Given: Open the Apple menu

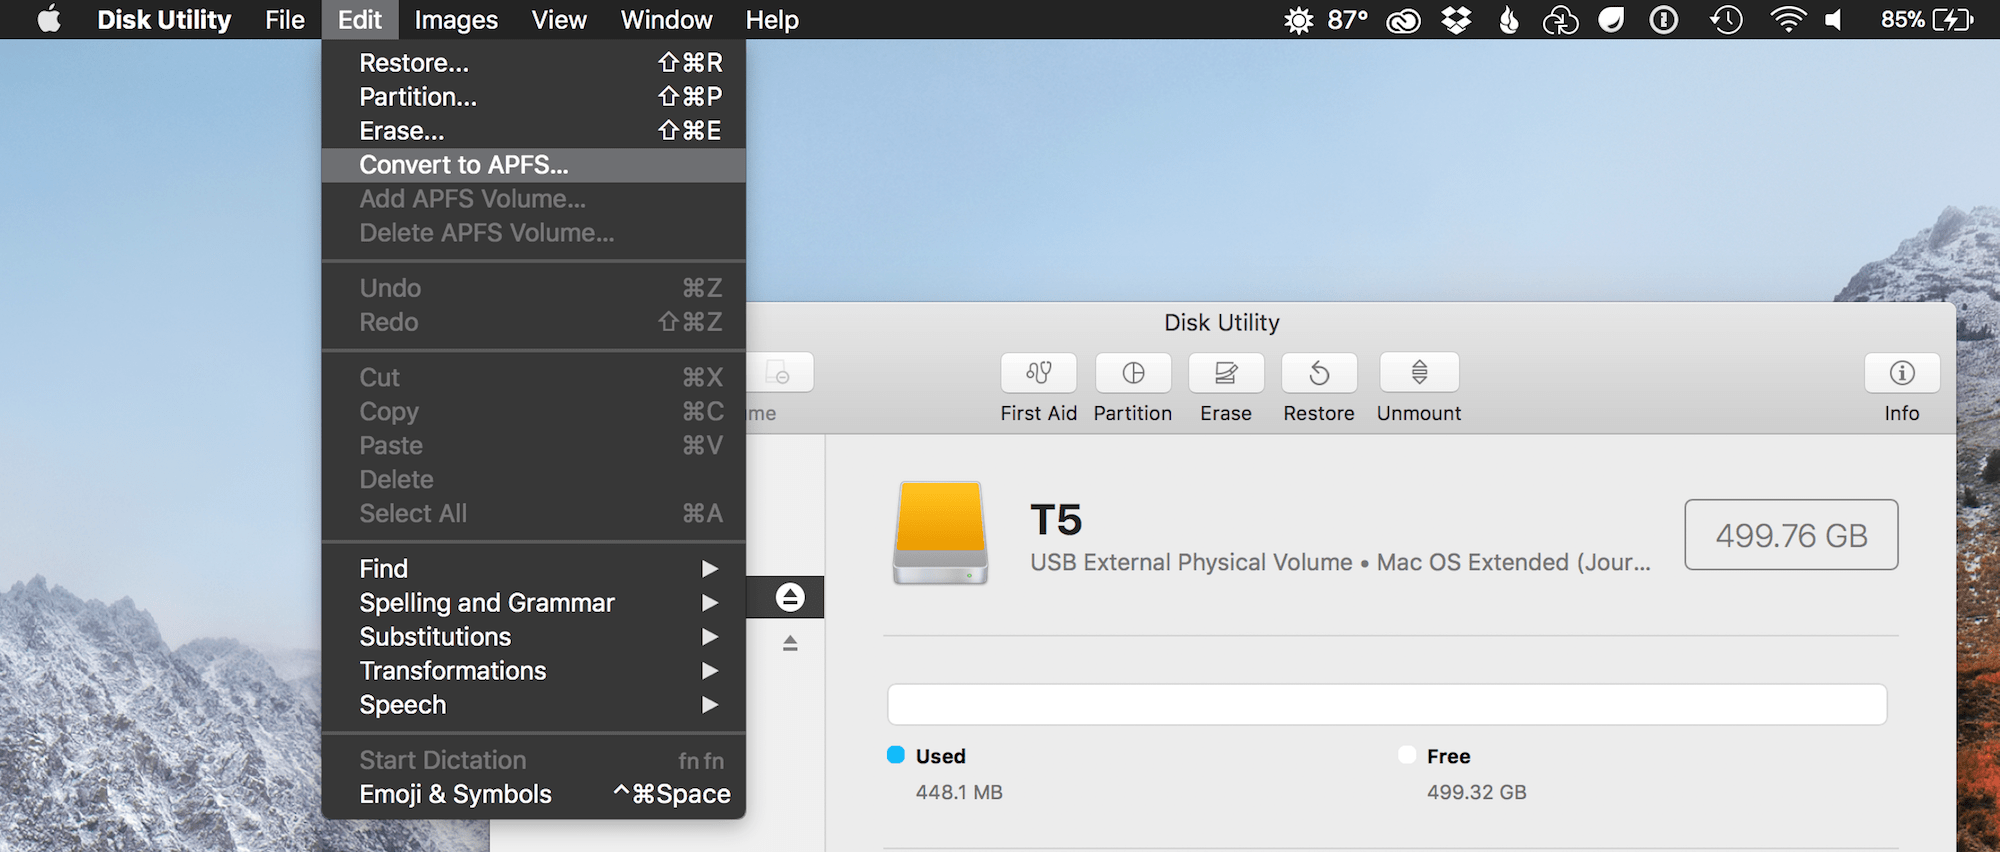Looking at the screenshot, I should [48, 19].
